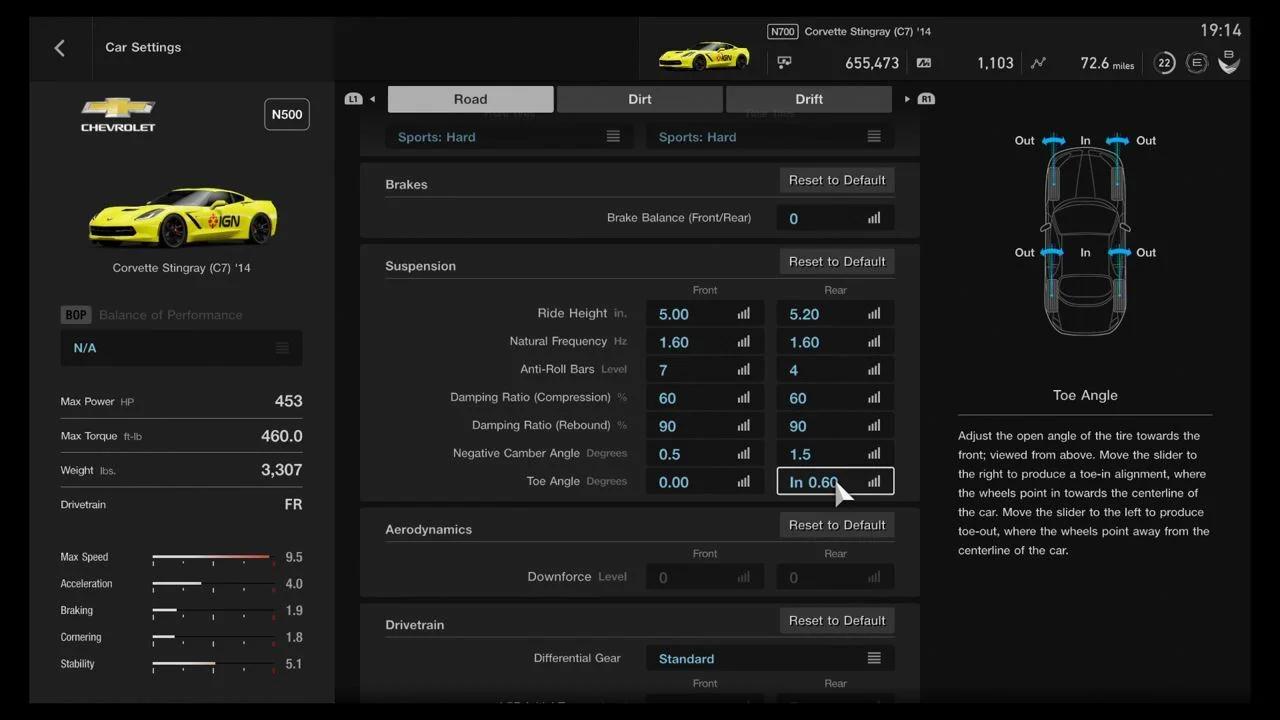Image resolution: width=1280 pixels, height=720 pixels.
Task: Open Balance of Performance N/A dropdown
Action: click(x=181, y=348)
